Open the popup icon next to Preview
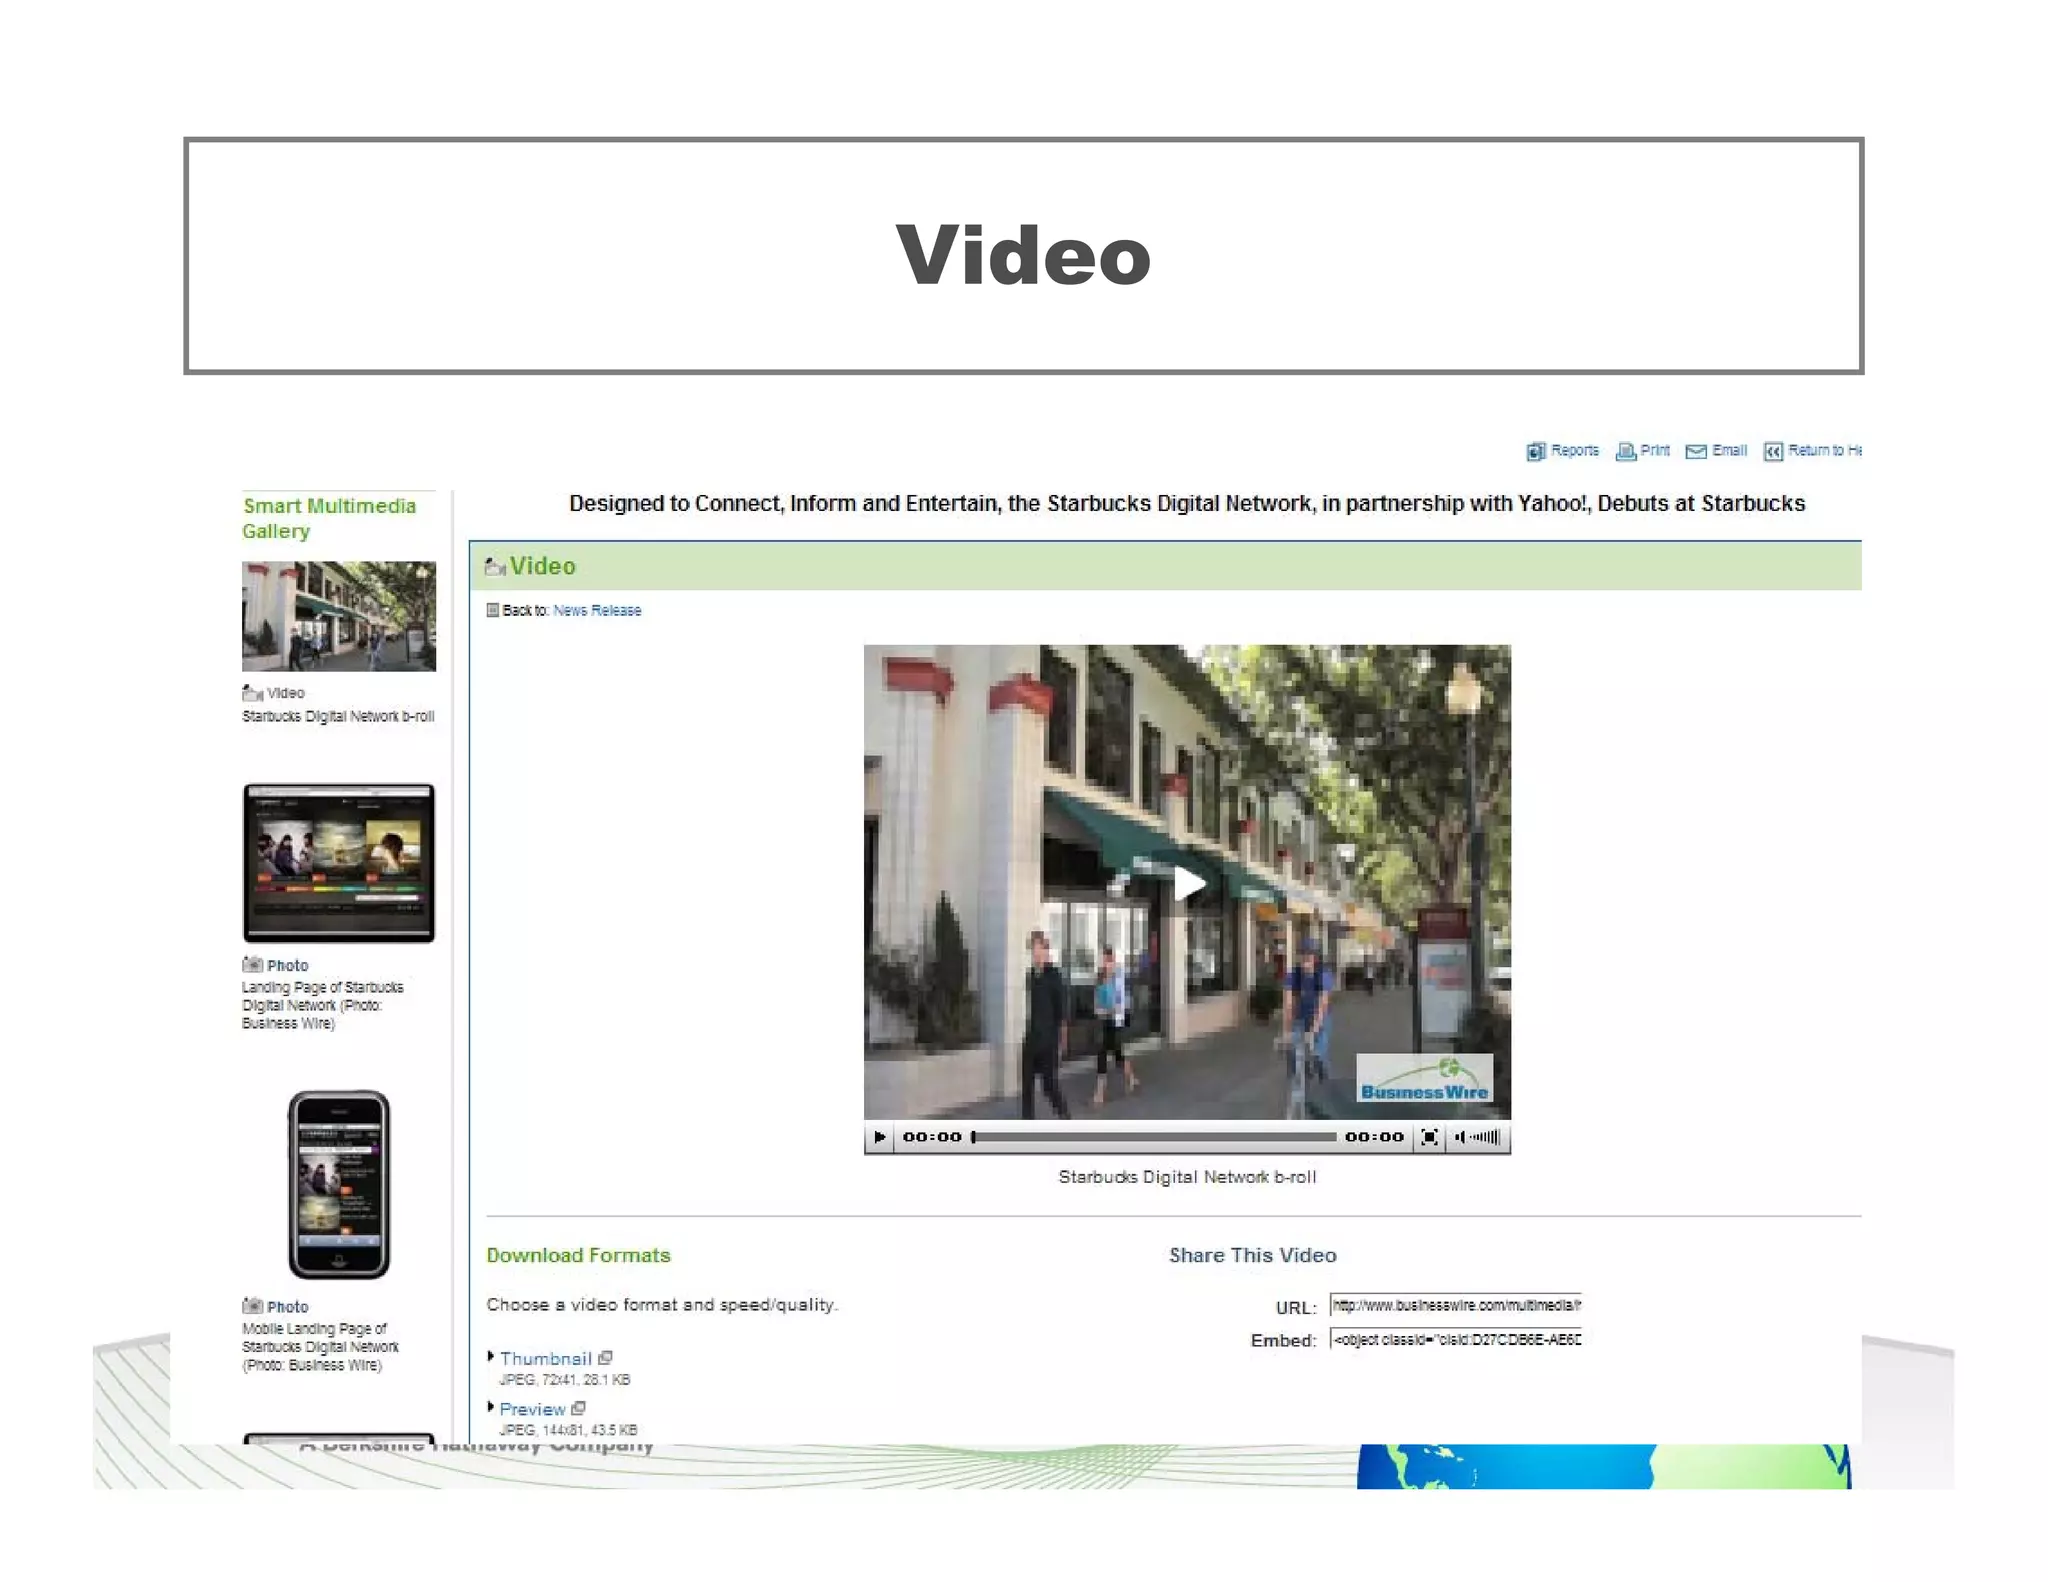2048x1582 pixels. [x=579, y=1408]
